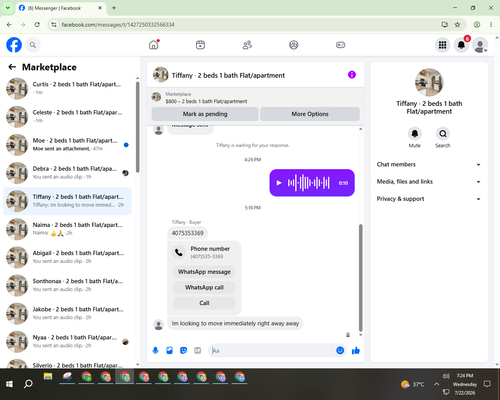Bookmark this page with the star

(x=457, y=24)
